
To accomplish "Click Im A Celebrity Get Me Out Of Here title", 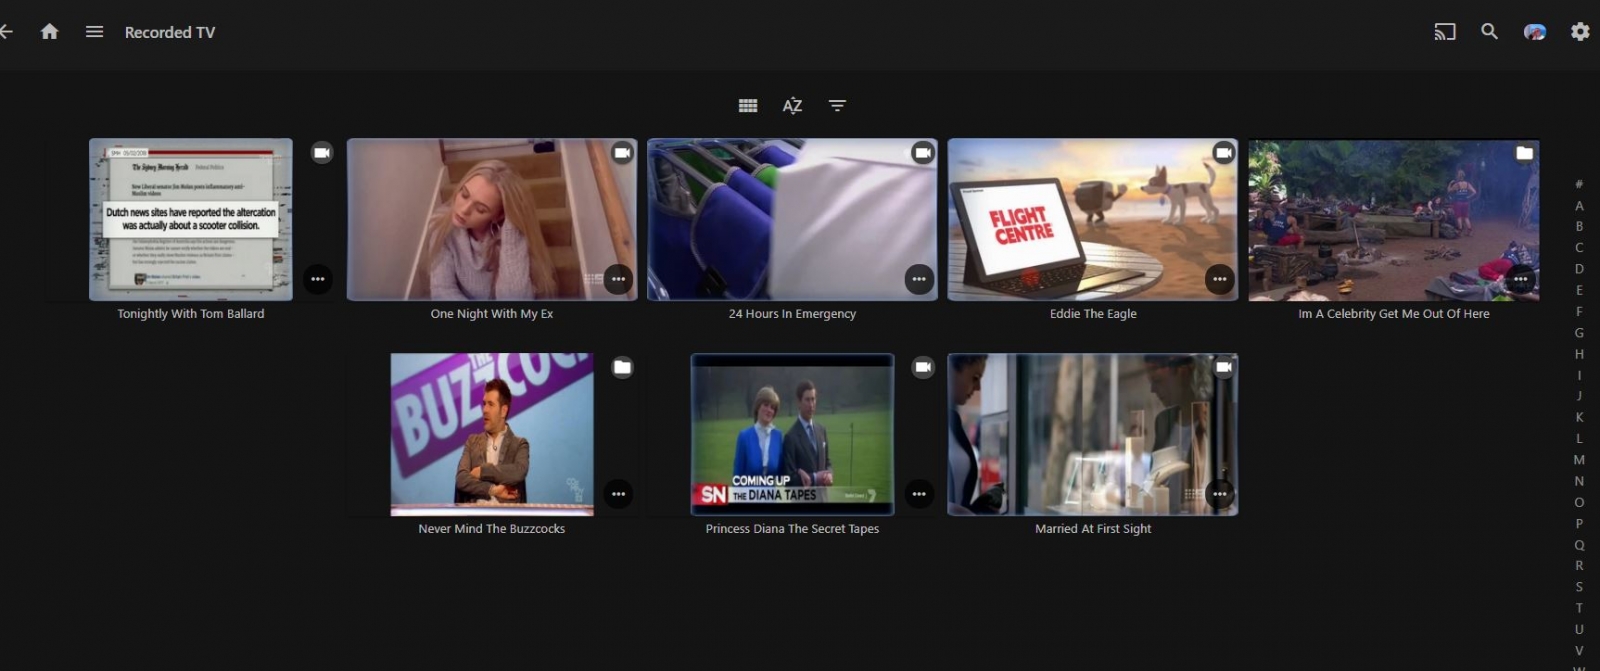I will pyautogui.click(x=1394, y=314).
